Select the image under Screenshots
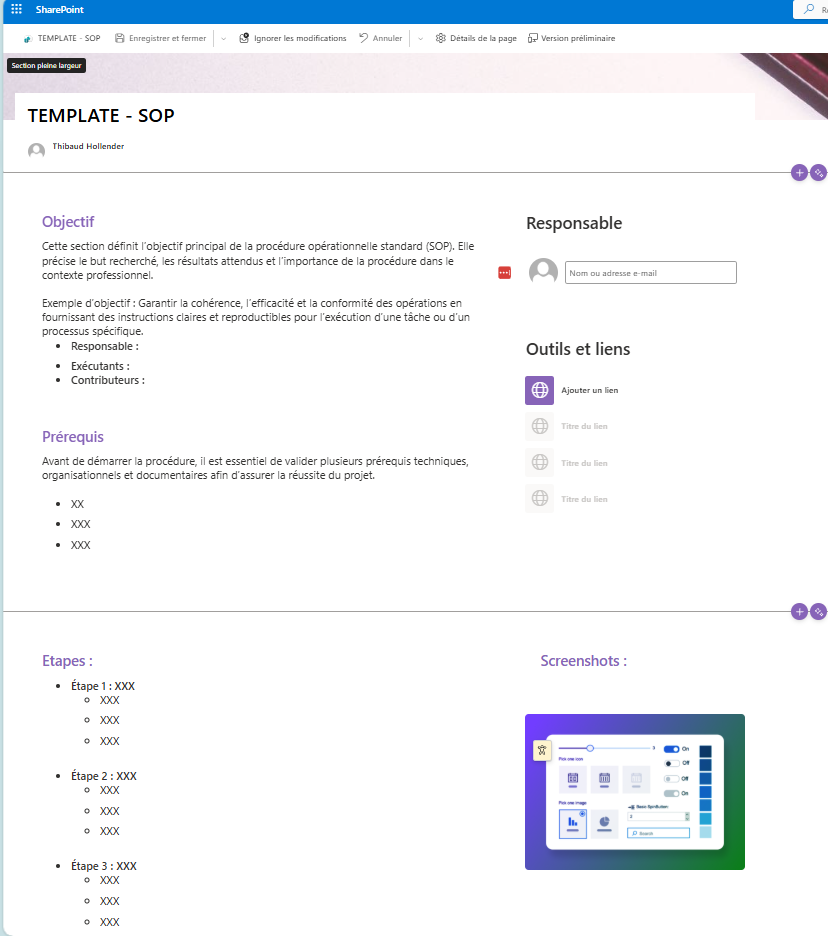 [x=634, y=791]
